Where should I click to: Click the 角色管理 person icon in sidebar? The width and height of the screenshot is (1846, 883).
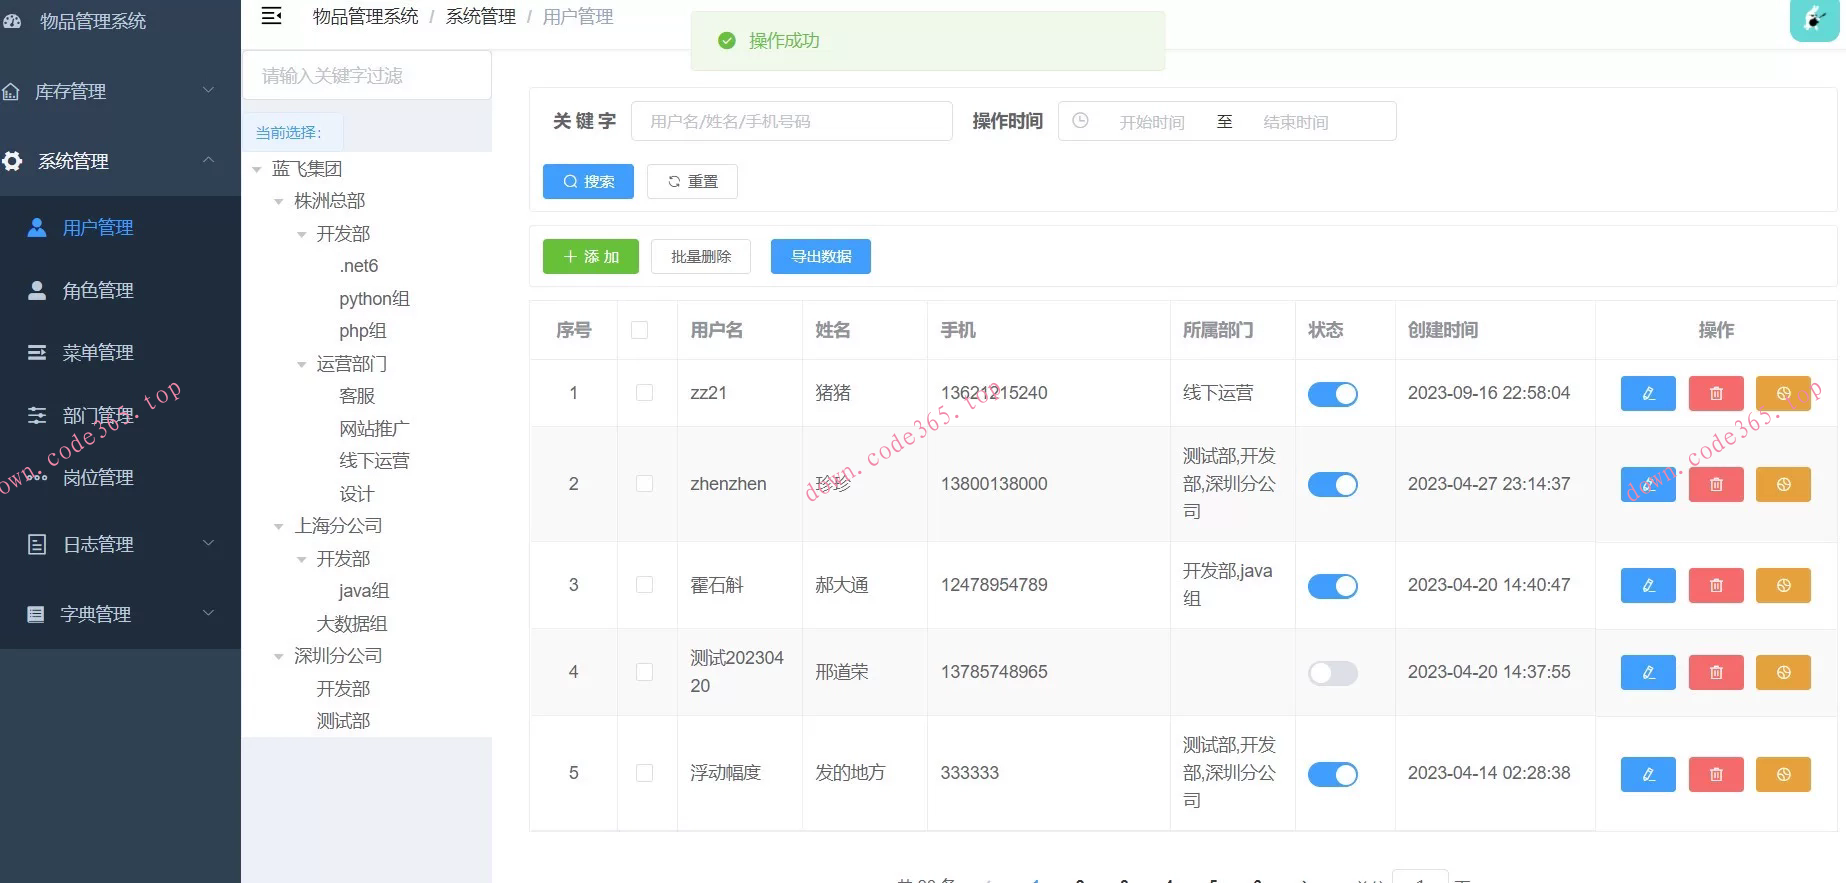[x=37, y=290]
